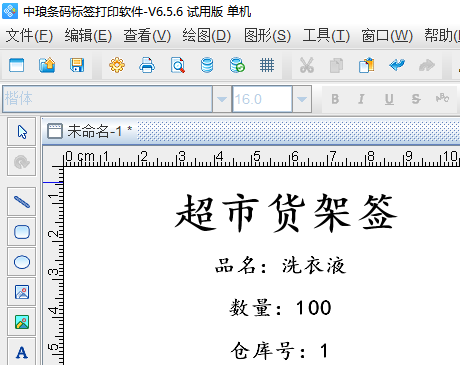
Task: Open the database settings cylinder icon
Action: pyautogui.click(x=207, y=65)
